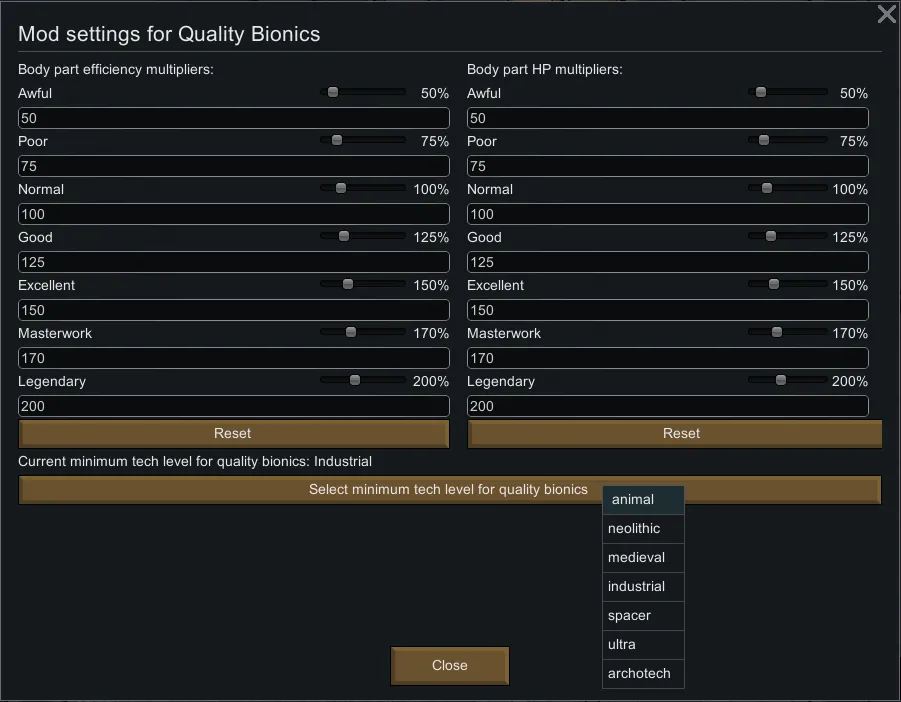Pick medieval tech level
This screenshot has width=901, height=702.
643,558
